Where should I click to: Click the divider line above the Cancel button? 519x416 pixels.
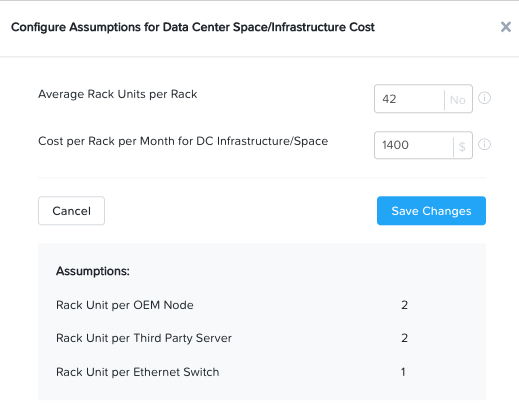point(262,178)
